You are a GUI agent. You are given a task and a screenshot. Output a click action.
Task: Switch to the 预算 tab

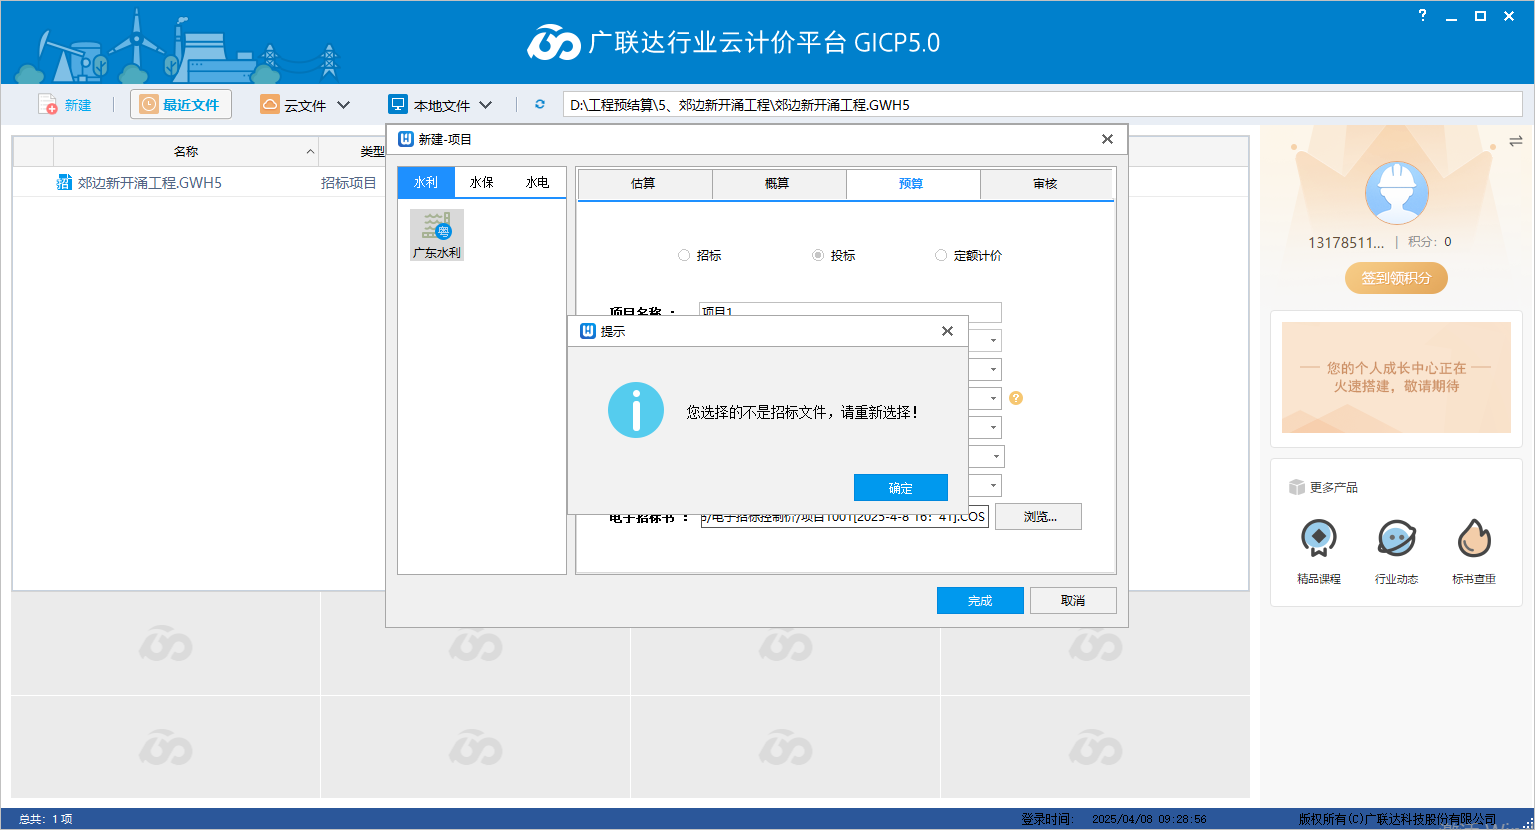coord(912,184)
